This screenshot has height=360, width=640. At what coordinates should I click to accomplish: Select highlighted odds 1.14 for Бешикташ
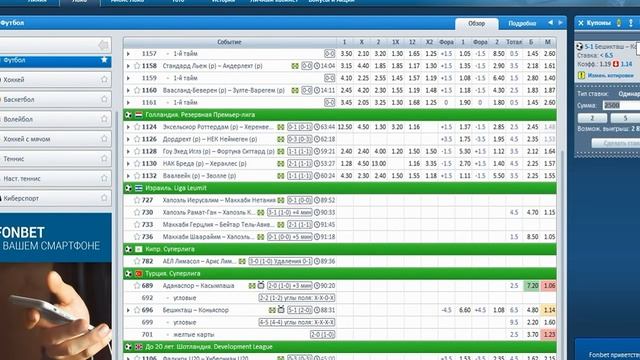[549, 310]
